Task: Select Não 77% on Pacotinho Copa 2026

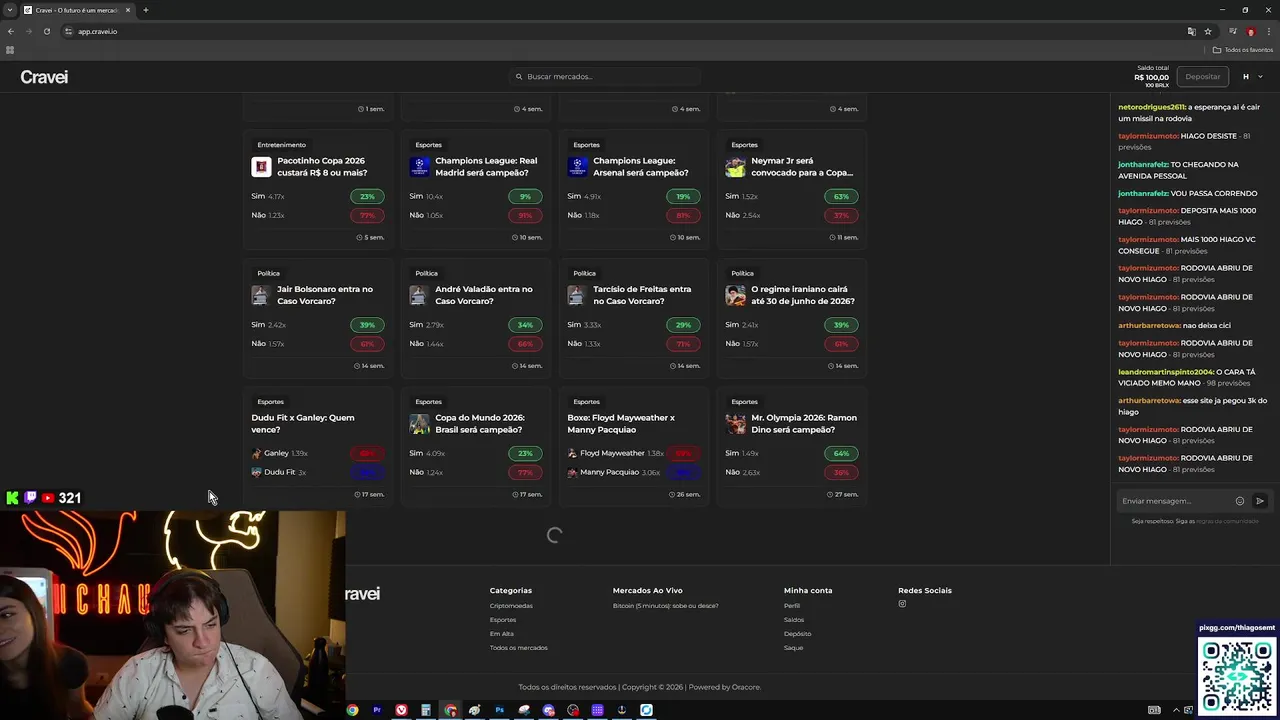Action: 367,215
